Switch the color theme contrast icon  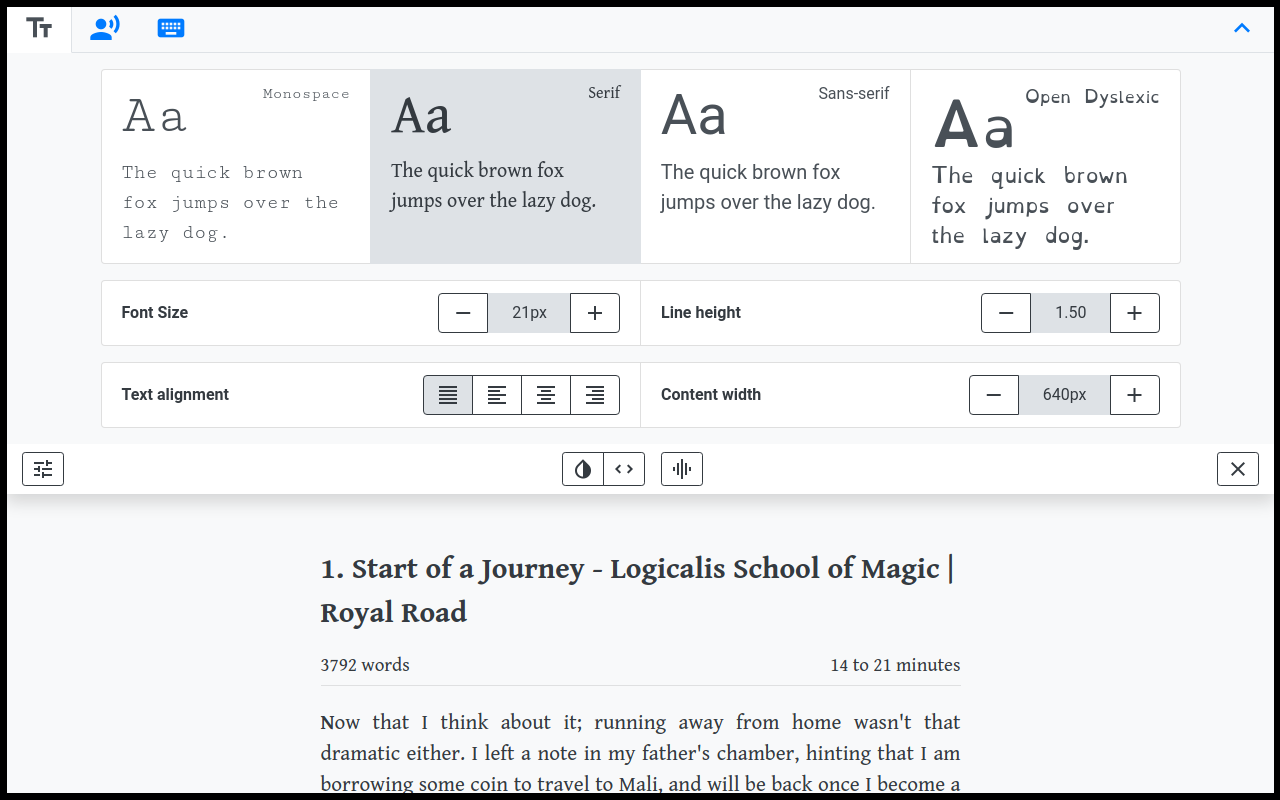(583, 469)
